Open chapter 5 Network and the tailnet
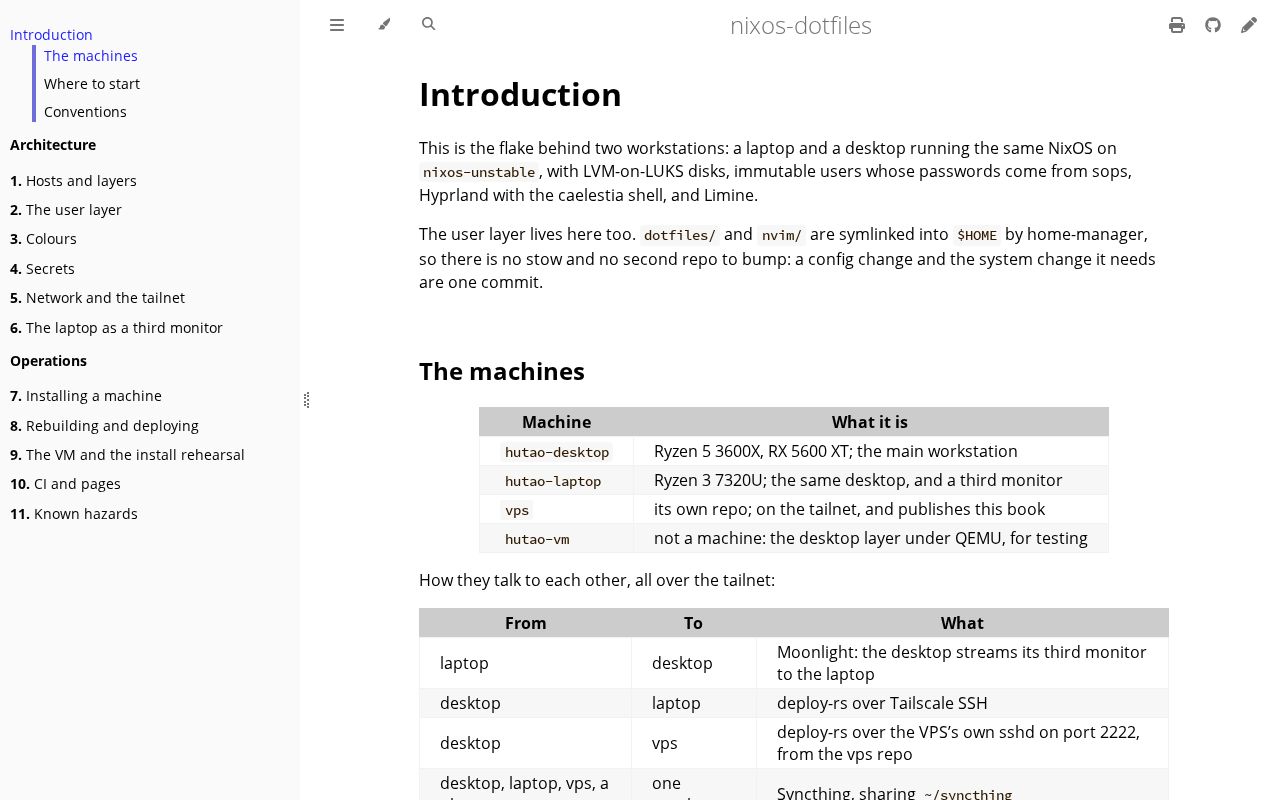 click(x=97, y=298)
